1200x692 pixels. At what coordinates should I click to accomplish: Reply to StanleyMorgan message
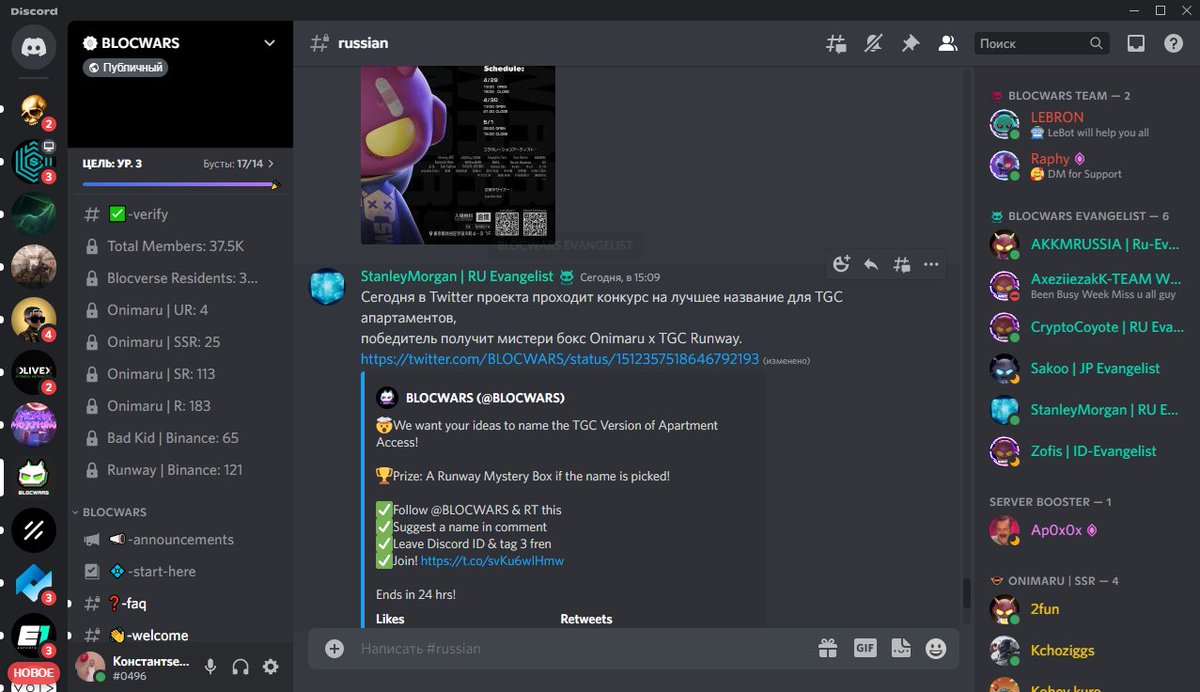[x=871, y=264]
